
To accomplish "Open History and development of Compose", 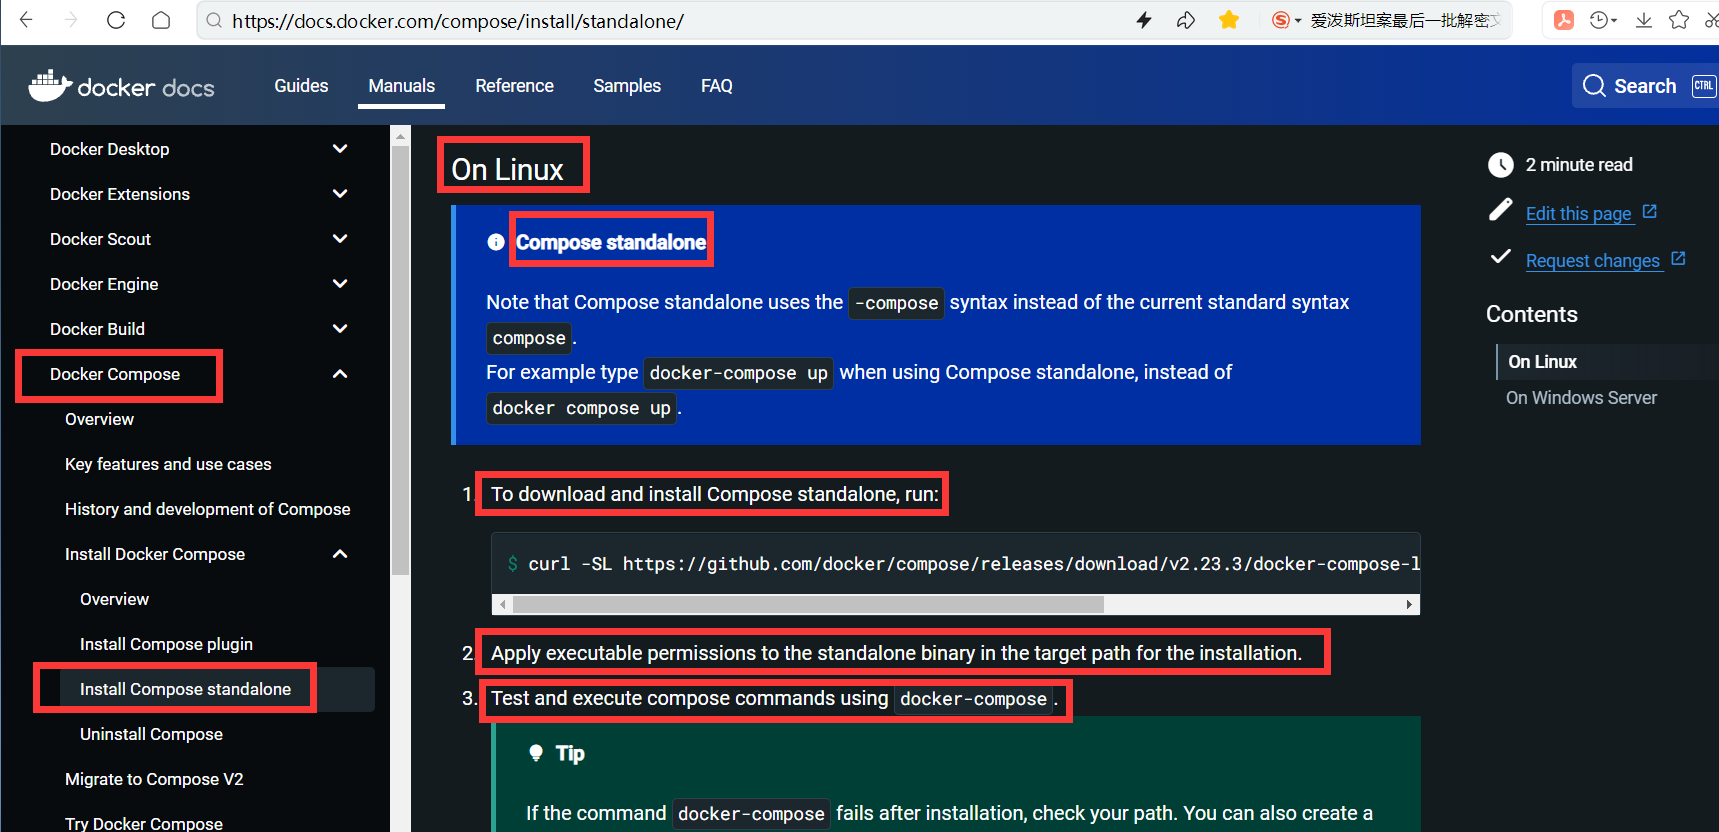I will coord(207,509).
